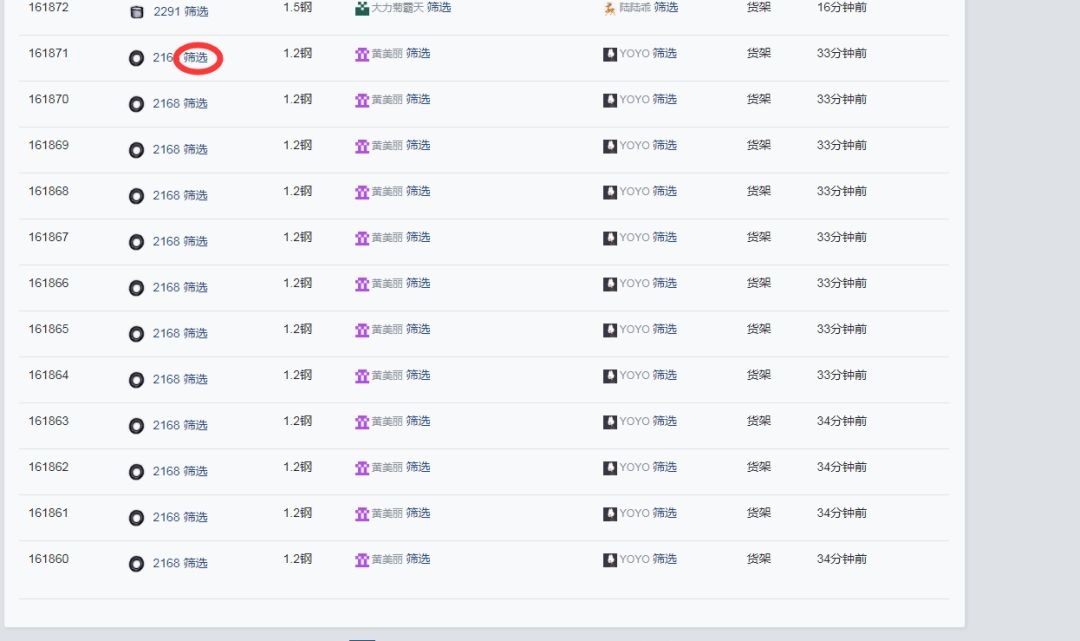Viewport: 1080px width, 641px height.
Task: Click item ring icon in row 161871
Action: coord(136,58)
